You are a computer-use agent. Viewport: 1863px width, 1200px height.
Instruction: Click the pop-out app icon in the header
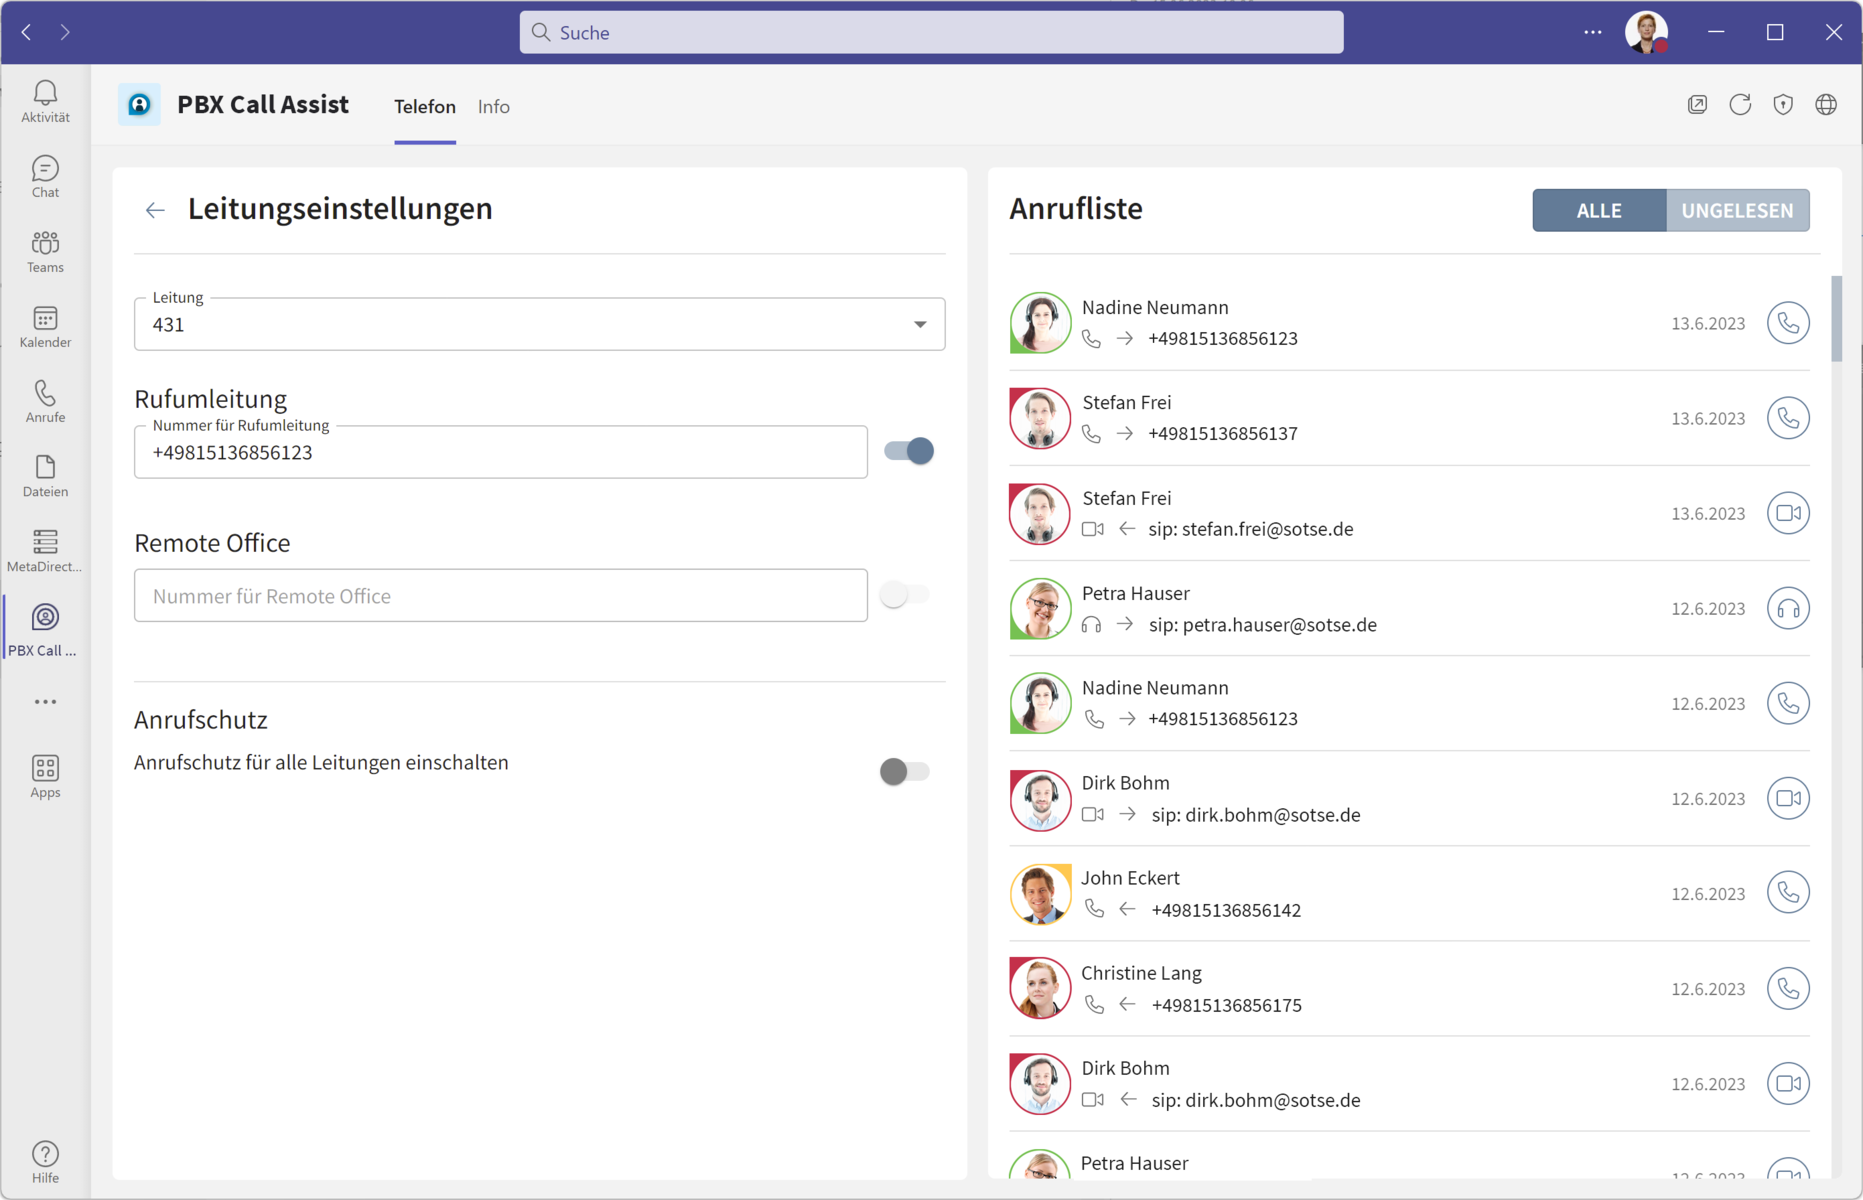coord(1697,105)
